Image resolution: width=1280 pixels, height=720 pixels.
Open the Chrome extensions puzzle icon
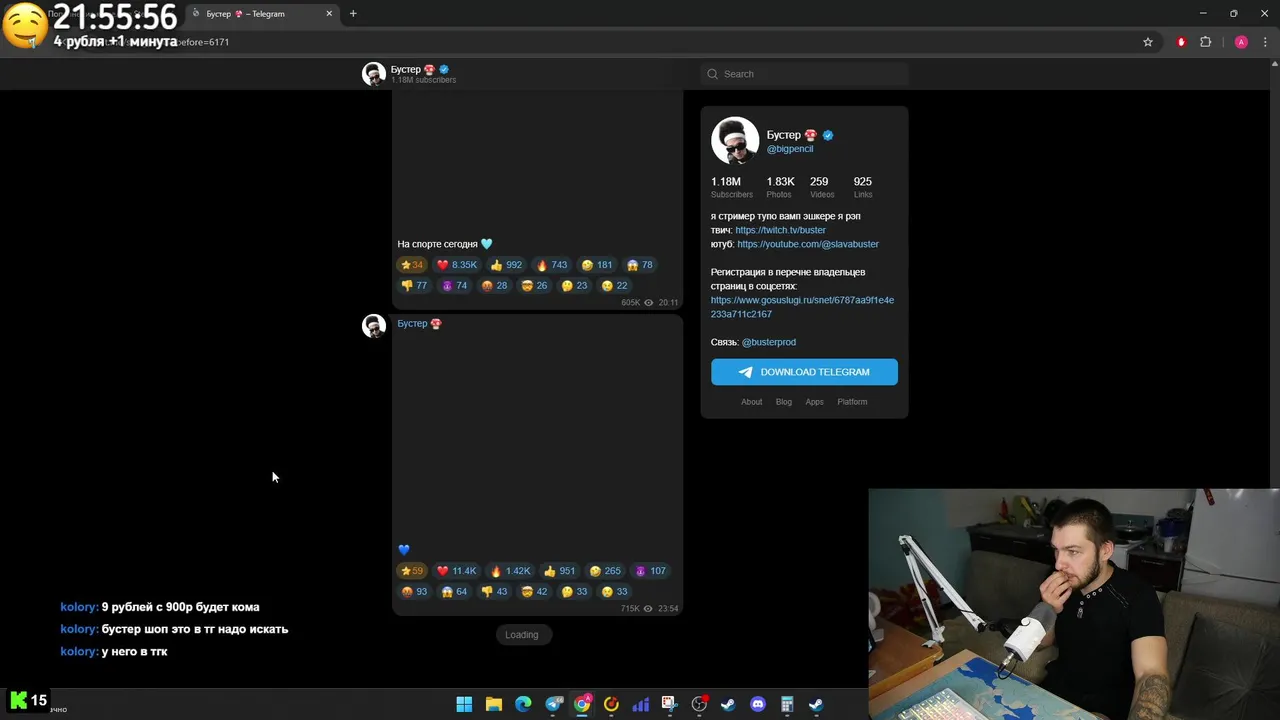point(1205,42)
